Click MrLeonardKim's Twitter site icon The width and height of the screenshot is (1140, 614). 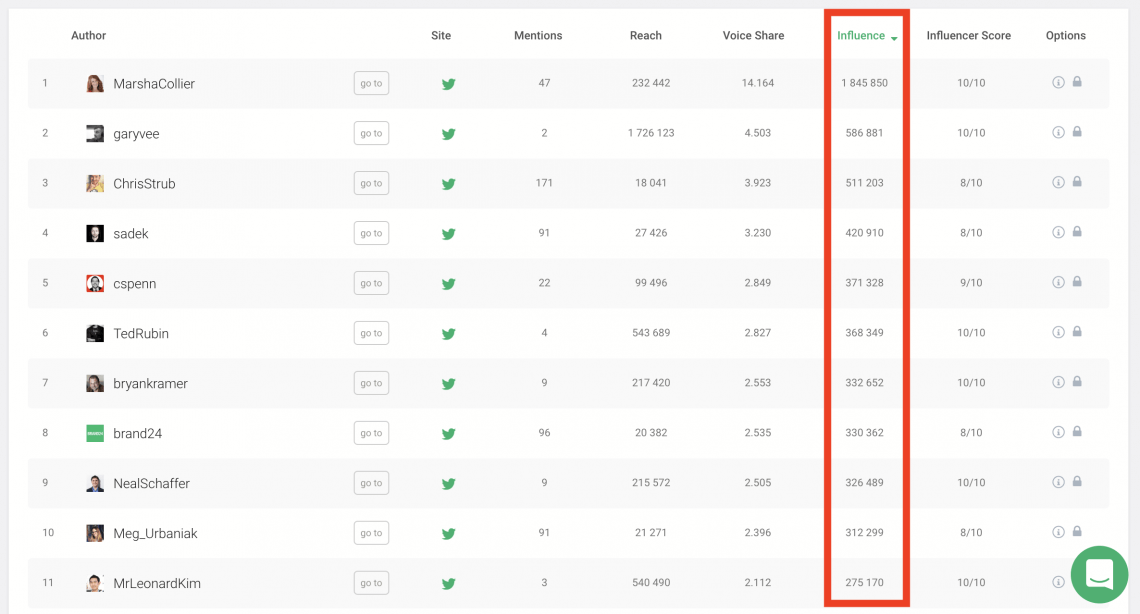(x=449, y=583)
